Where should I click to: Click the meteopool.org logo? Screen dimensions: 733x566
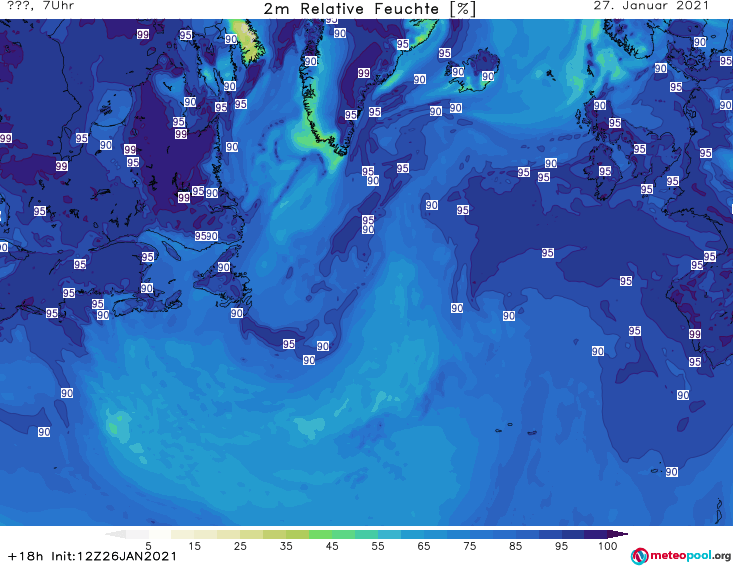(x=681, y=556)
